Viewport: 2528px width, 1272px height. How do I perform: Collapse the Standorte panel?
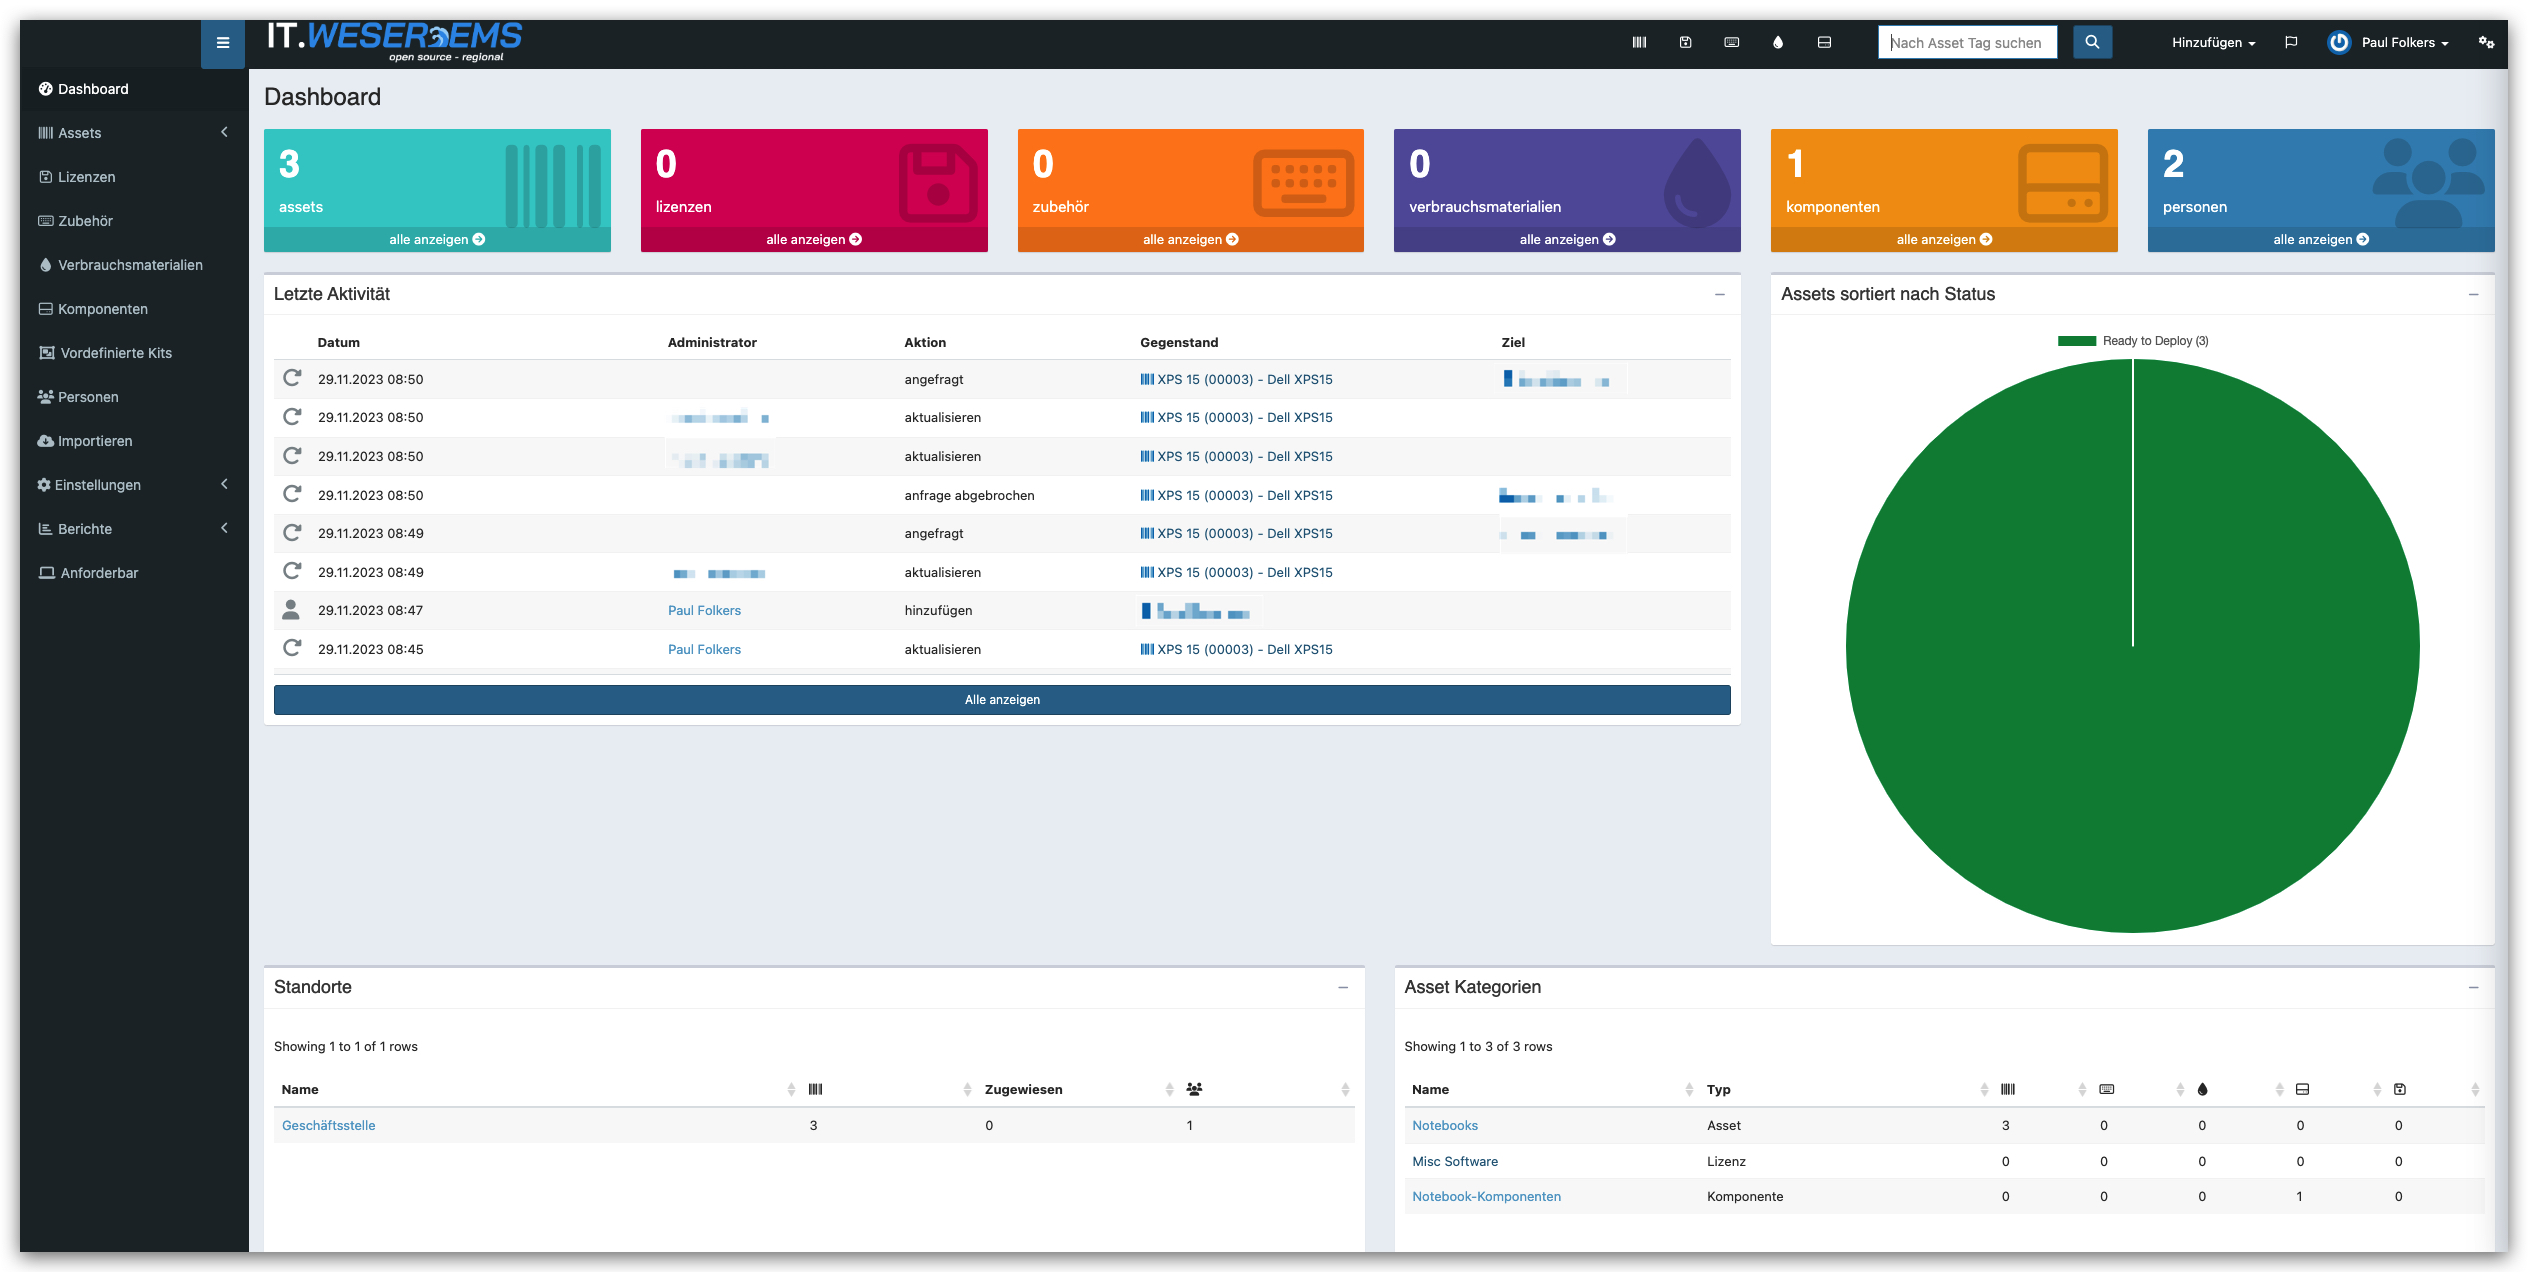(x=1343, y=988)
